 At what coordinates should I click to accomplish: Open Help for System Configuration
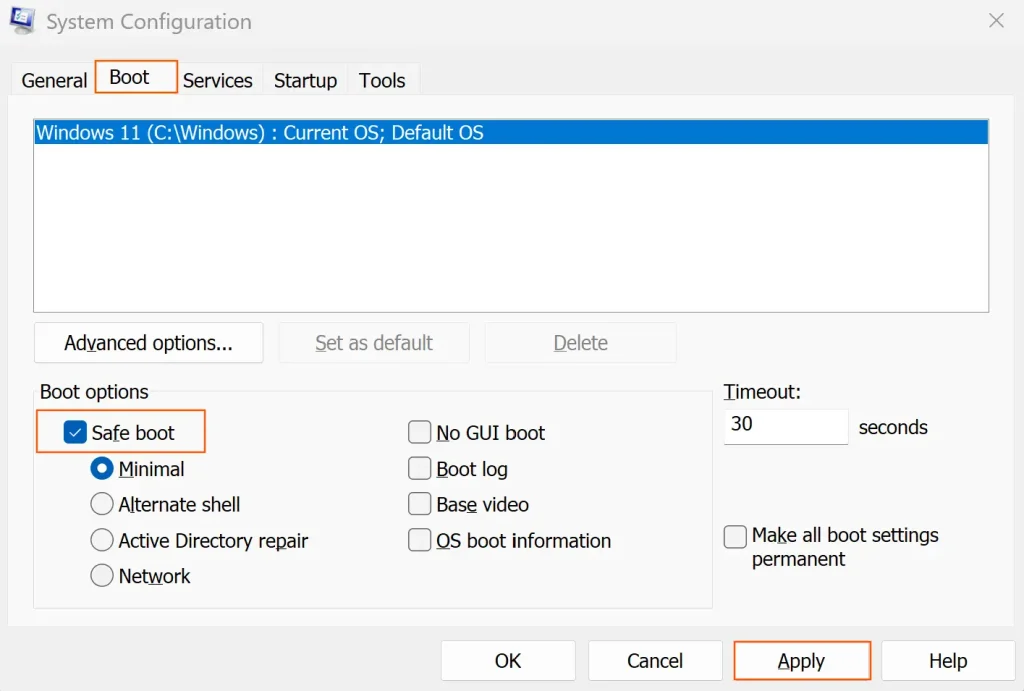[x=948, y=660]
